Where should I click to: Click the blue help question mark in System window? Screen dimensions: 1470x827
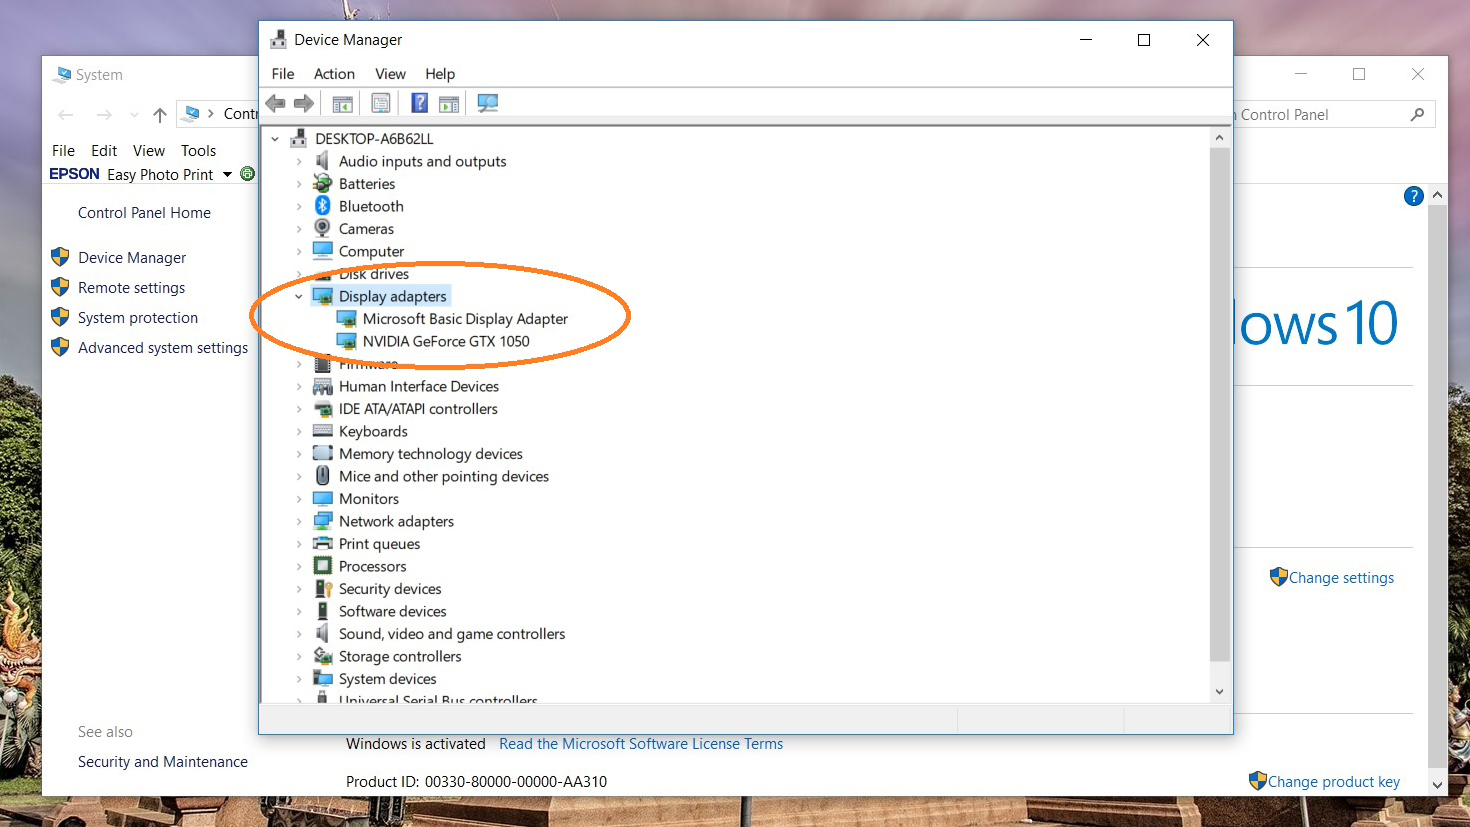point(1413,196)
